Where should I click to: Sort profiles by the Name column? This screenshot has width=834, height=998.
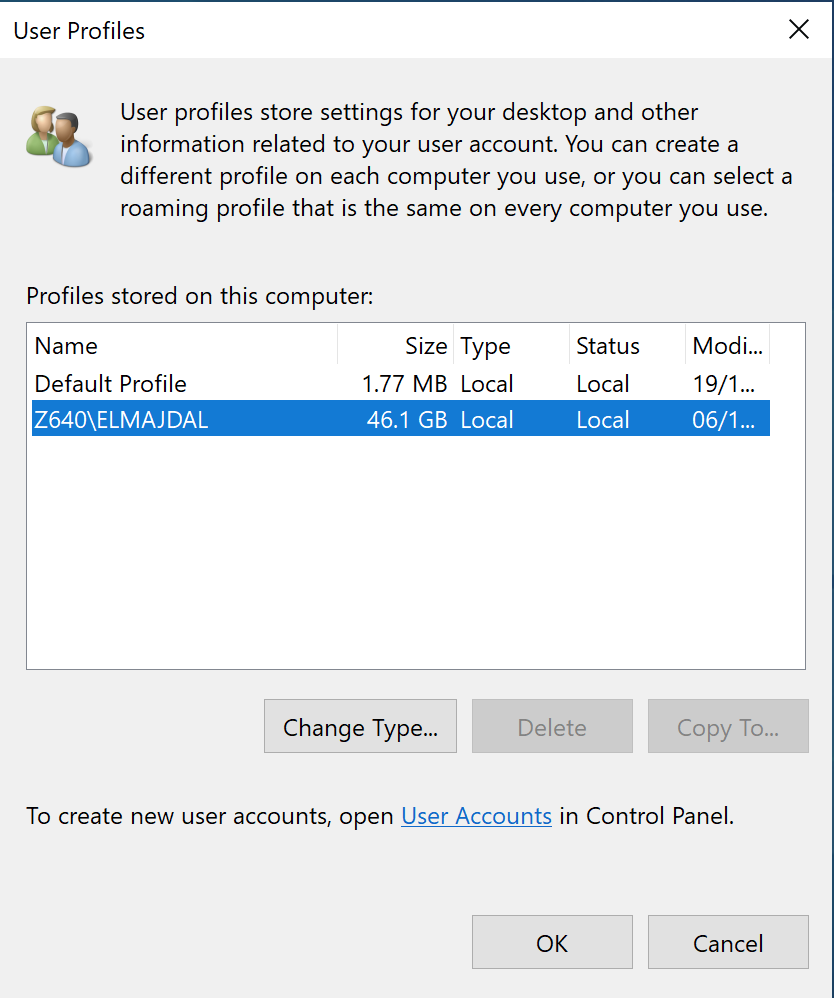66,345
